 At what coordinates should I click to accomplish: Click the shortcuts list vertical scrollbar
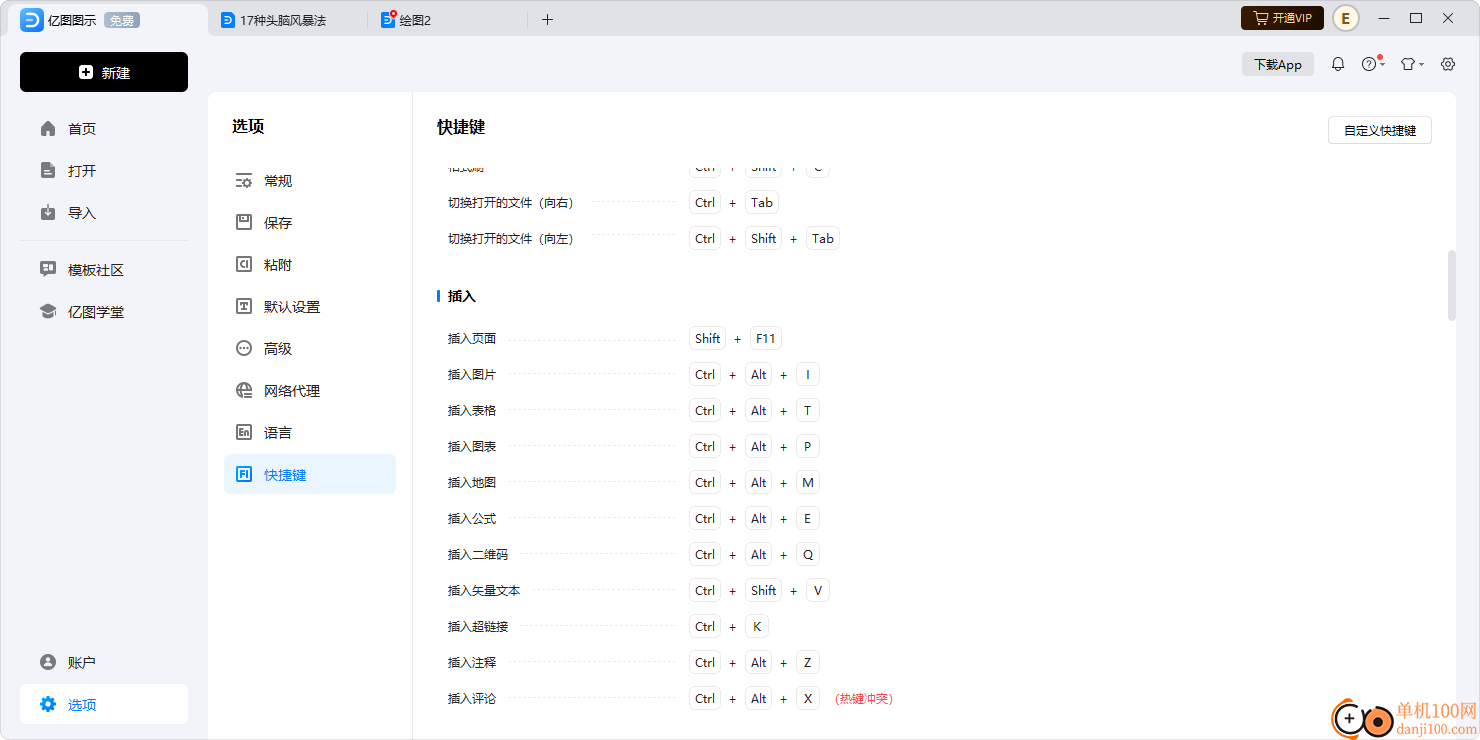pyautogui.click(x=1452, y=285)
